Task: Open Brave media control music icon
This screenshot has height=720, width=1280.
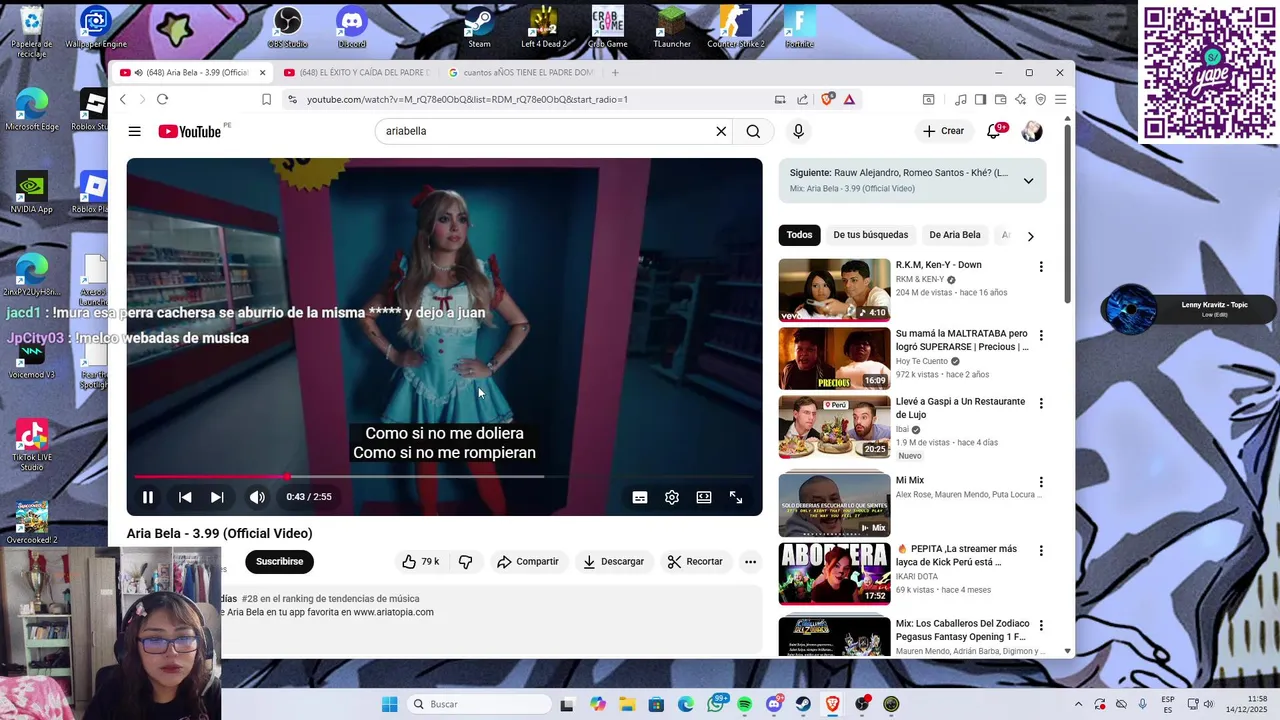Action: click(x=961, y=99)
